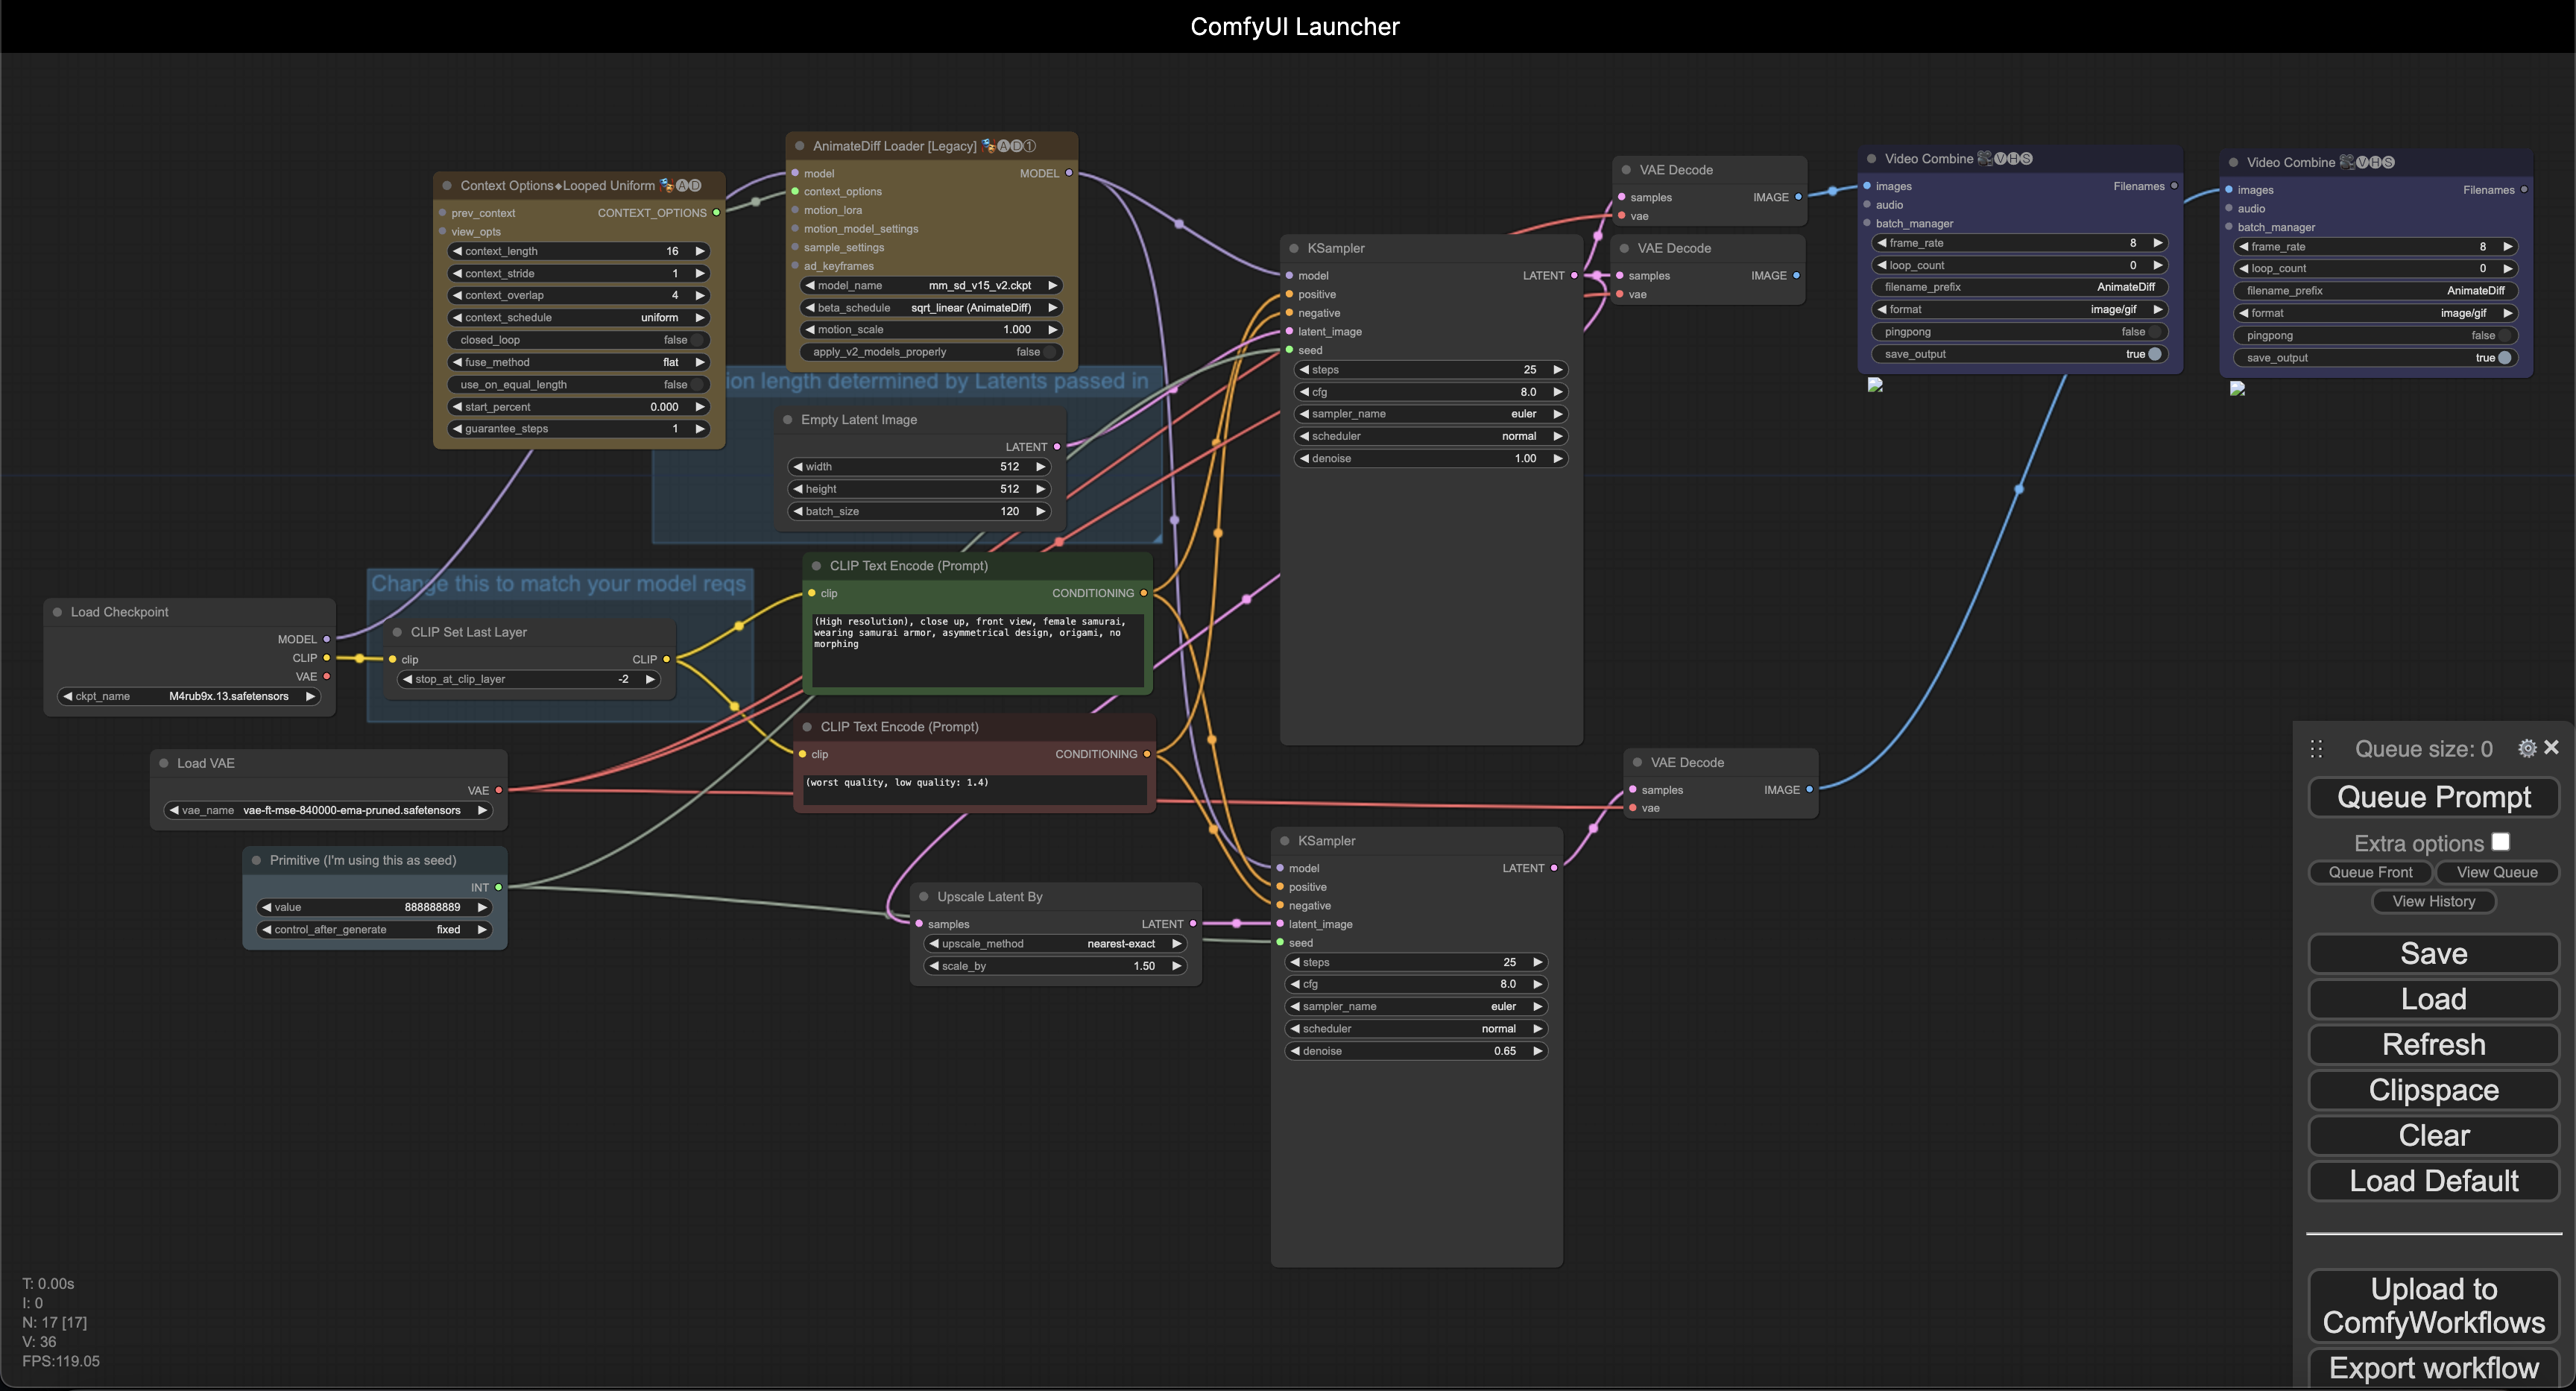Open the settings gear in the queue panel
This screenshot has height=1391, width=2576.
click(2527, 748)
